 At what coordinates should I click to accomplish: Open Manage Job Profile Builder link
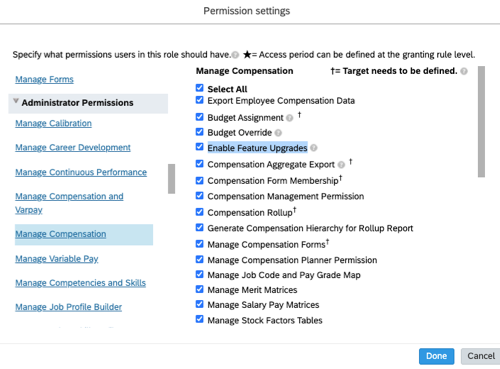coord(68,307)
